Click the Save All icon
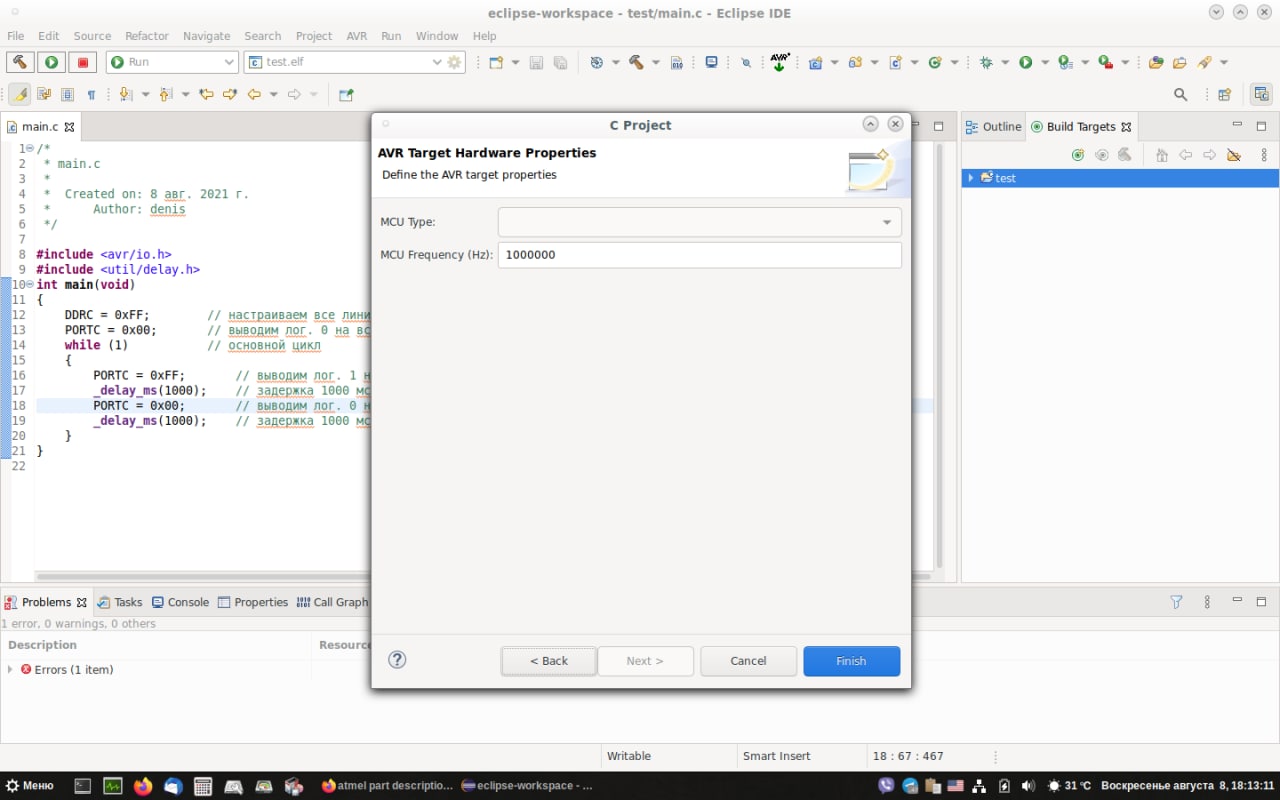Image resolution: width=1280 pixels, height=800 pixels. tap(560, 62)
